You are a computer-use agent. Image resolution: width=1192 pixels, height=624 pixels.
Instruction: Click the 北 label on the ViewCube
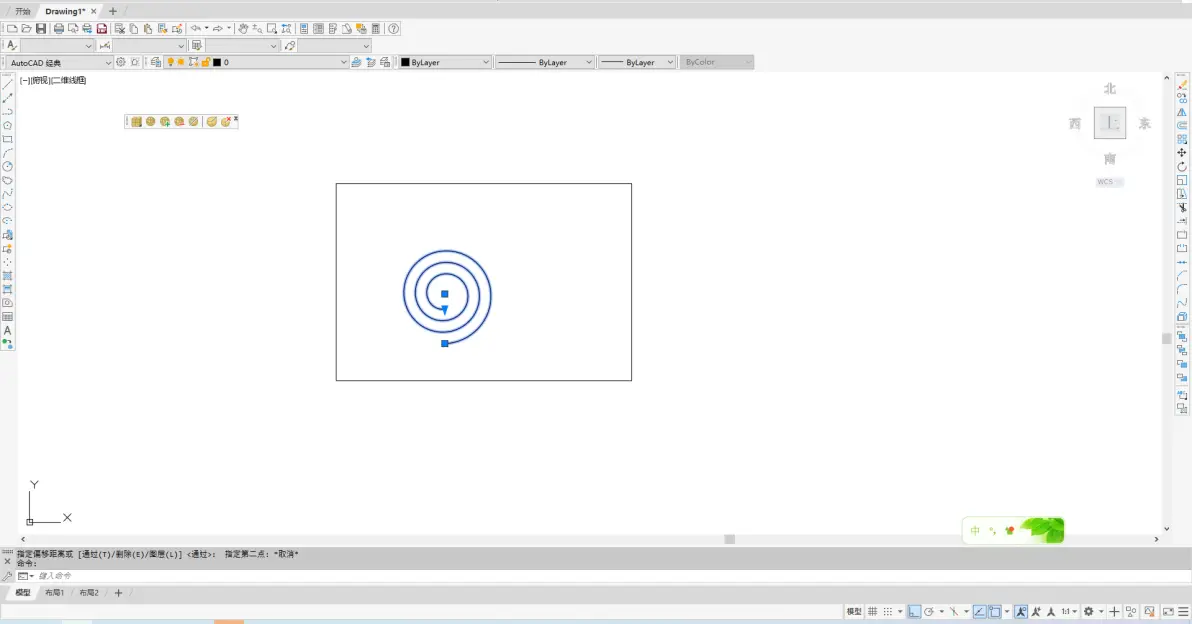coord(1110,89)
